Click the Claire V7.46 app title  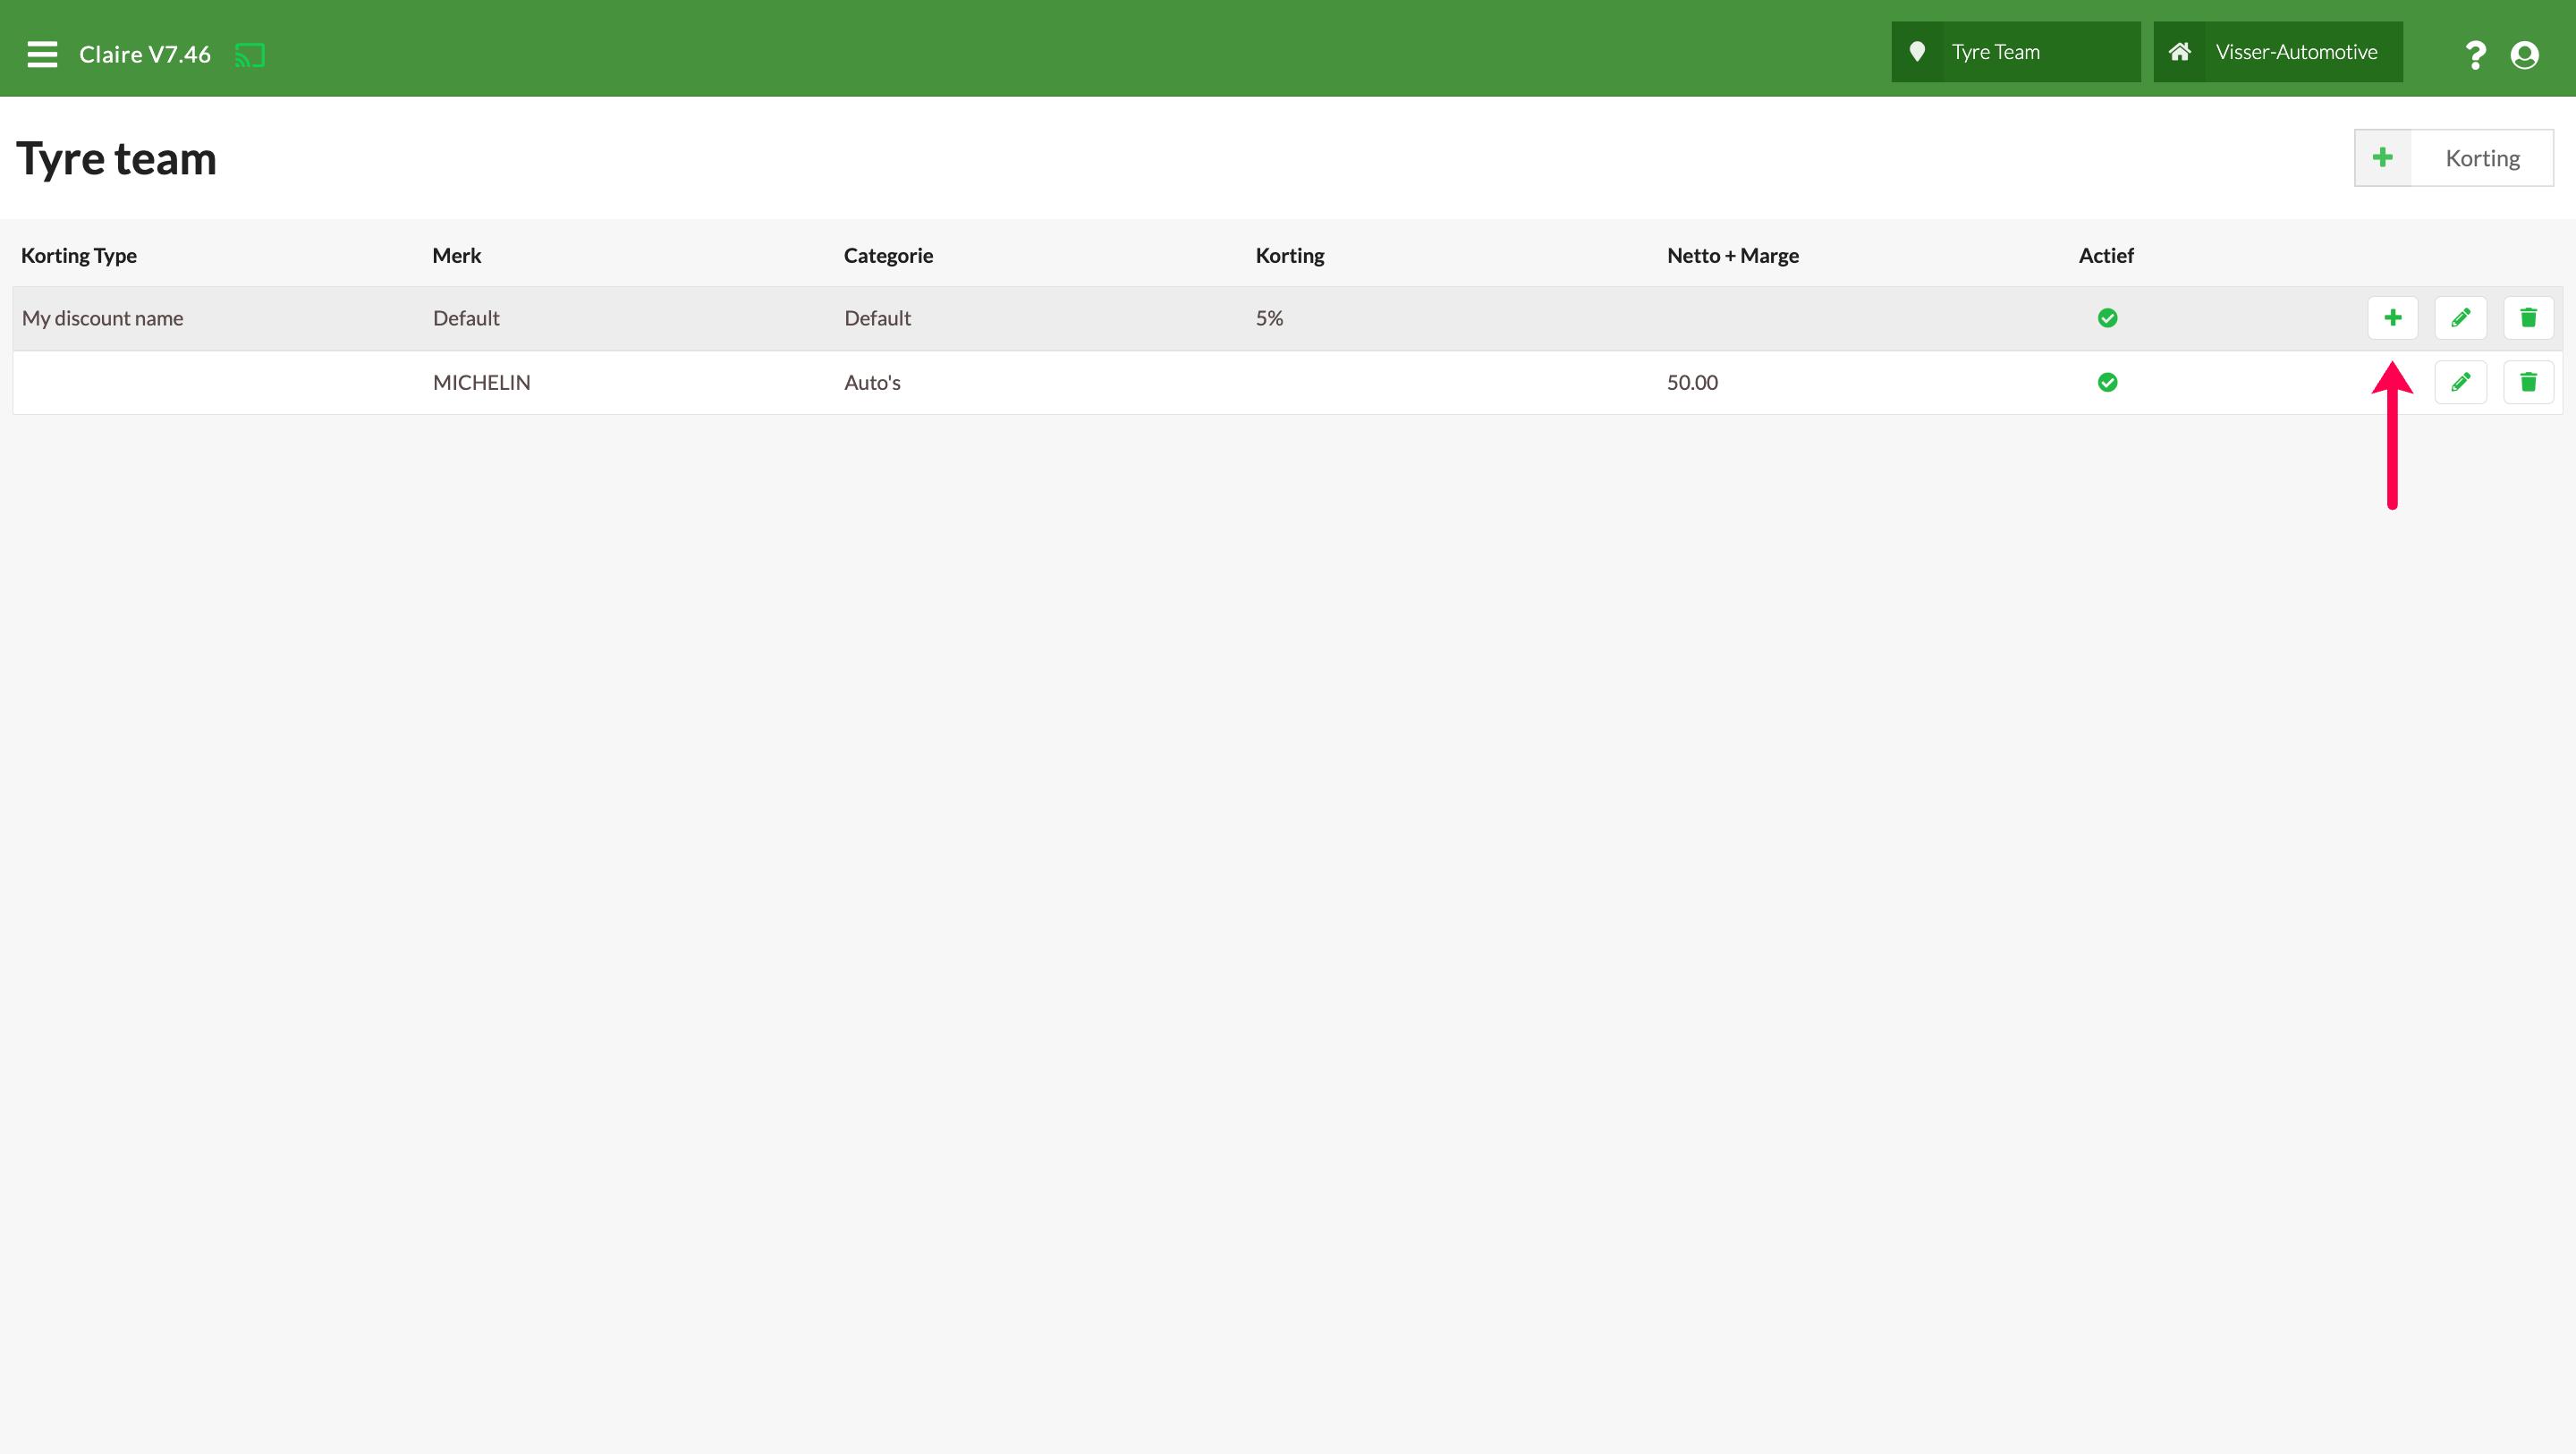(145, 54)
